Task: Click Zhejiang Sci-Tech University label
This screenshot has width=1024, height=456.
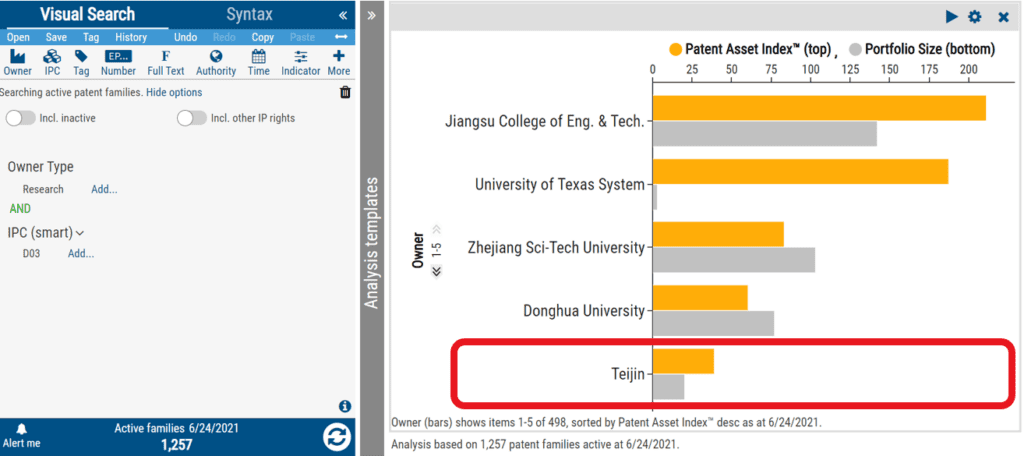Action: (x=556, y=248)
